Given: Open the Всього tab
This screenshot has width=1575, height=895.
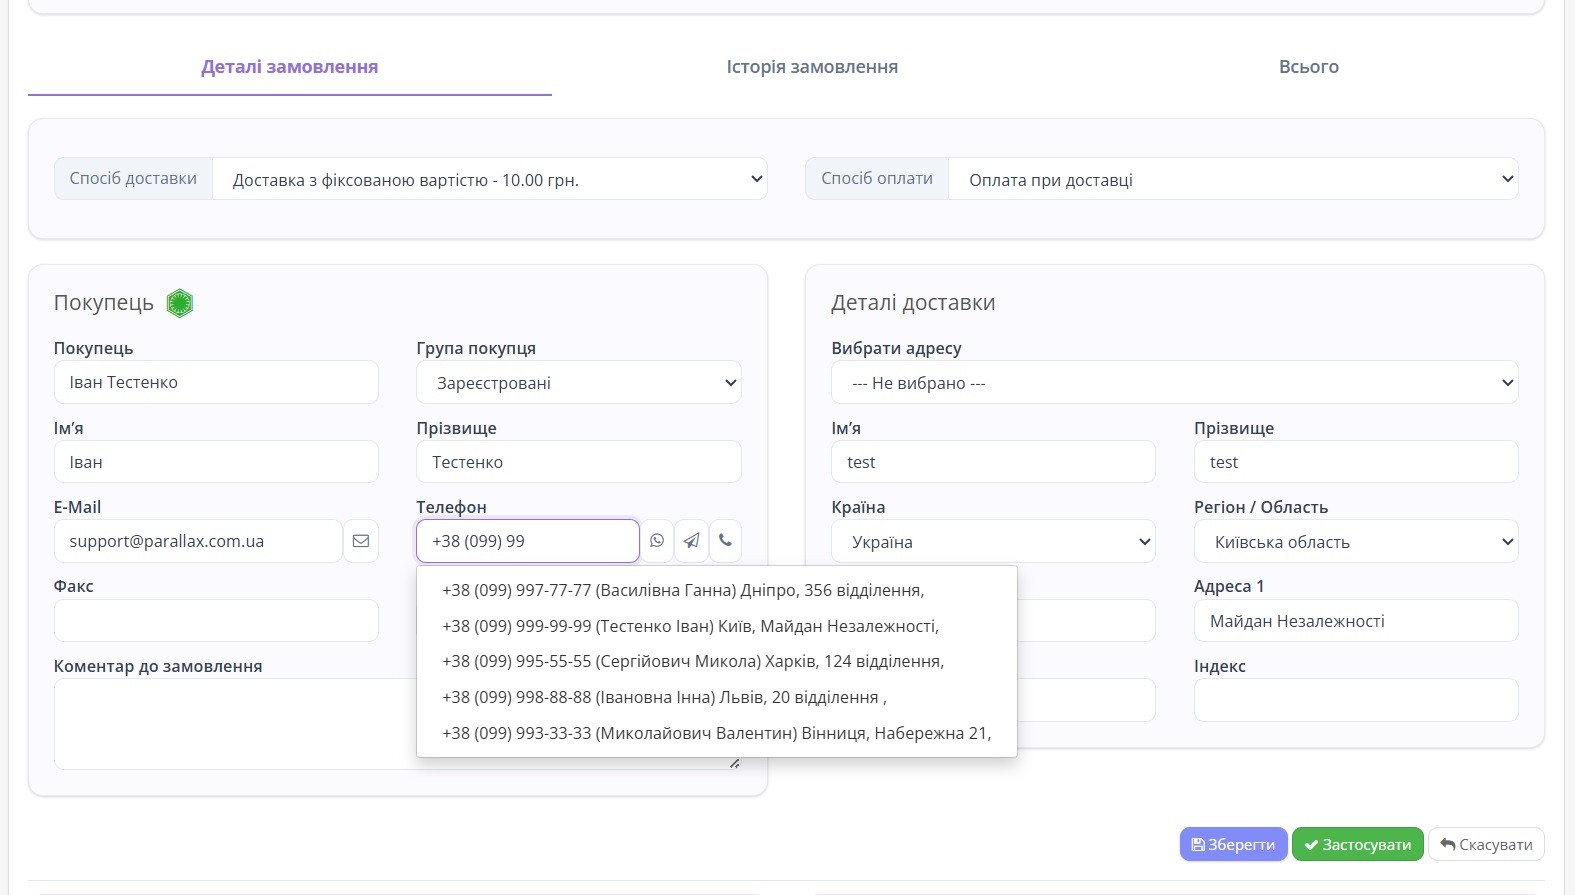Looking at the screenshot, I should pos(1308,67).
